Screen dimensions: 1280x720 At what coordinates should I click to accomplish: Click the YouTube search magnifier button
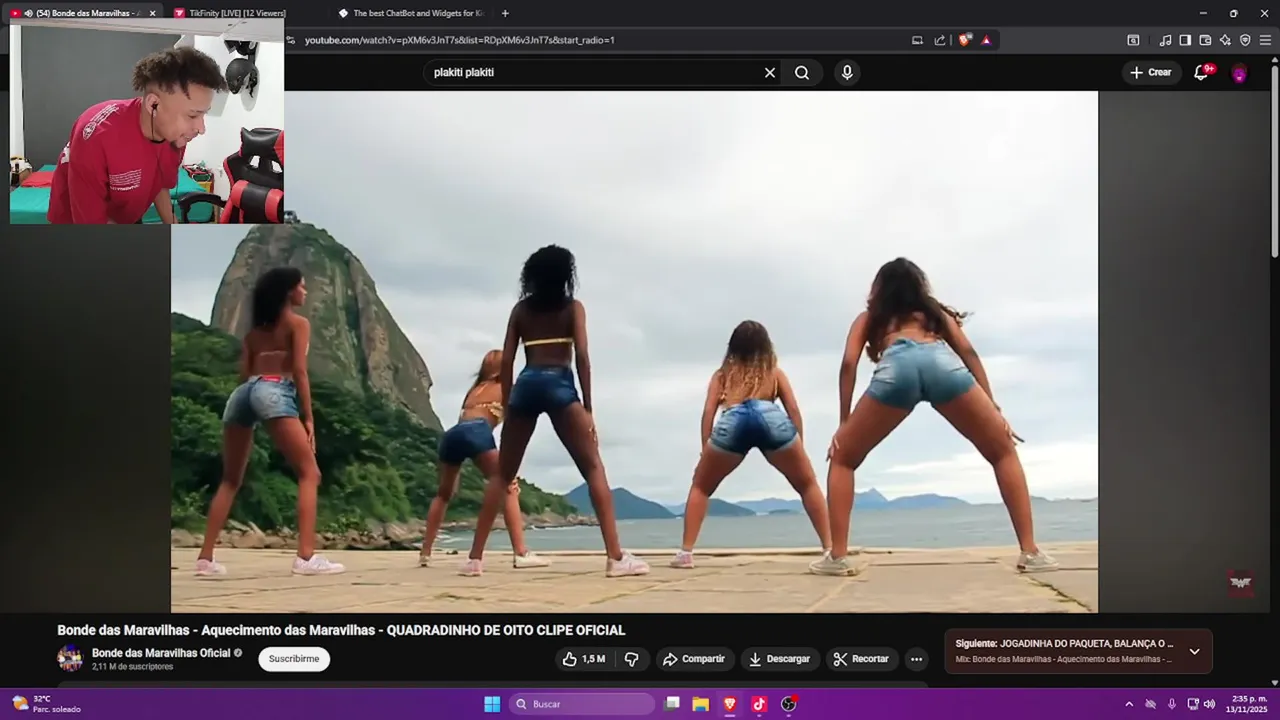point(802,72)
